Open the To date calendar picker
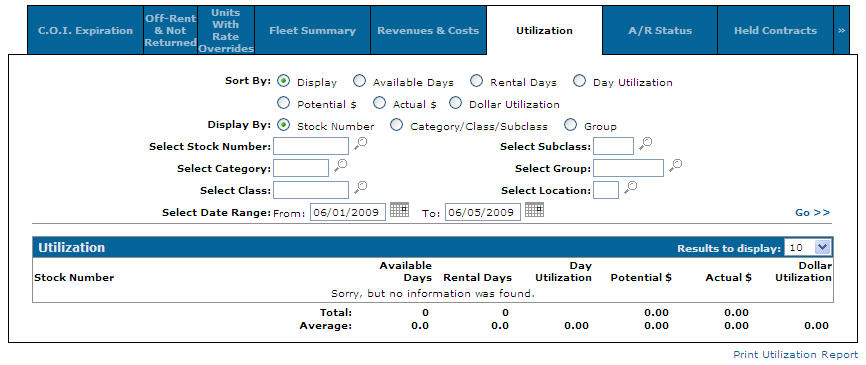The image size is (866, 365). pos(534,210)
